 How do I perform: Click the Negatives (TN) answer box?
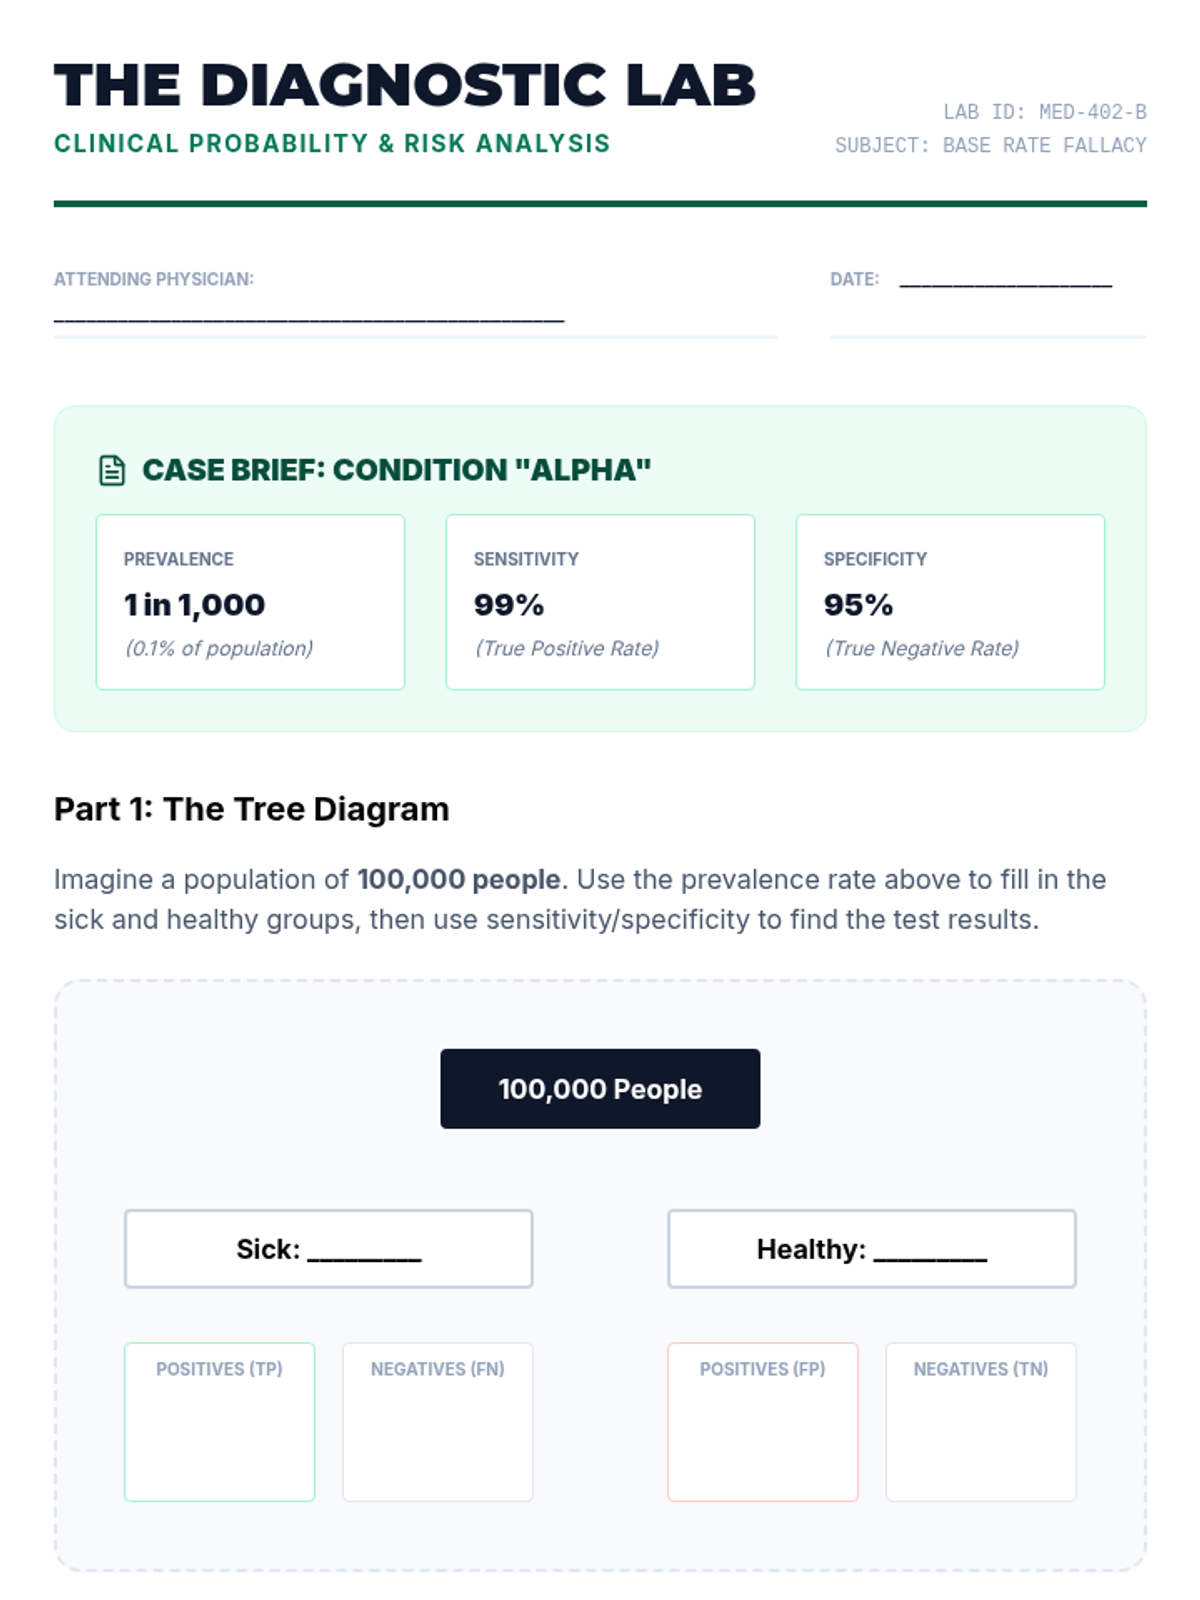pos(981,1422)
